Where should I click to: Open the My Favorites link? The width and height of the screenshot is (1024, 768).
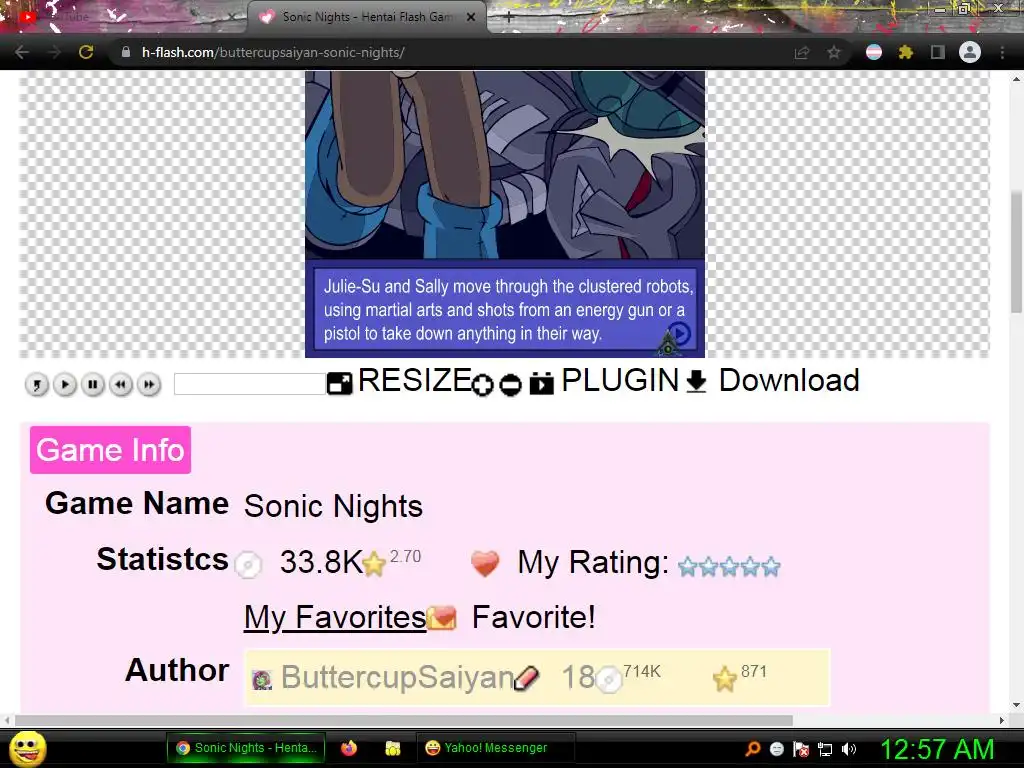tap(335, 617)
